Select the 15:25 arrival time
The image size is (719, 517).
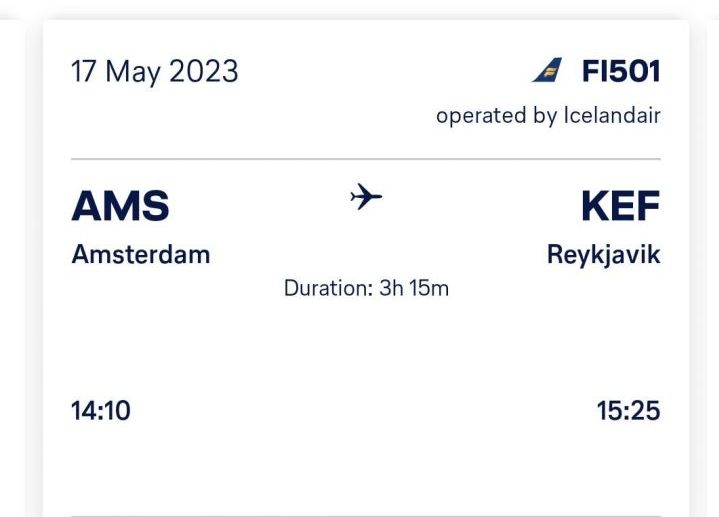(x=628, y=410)
